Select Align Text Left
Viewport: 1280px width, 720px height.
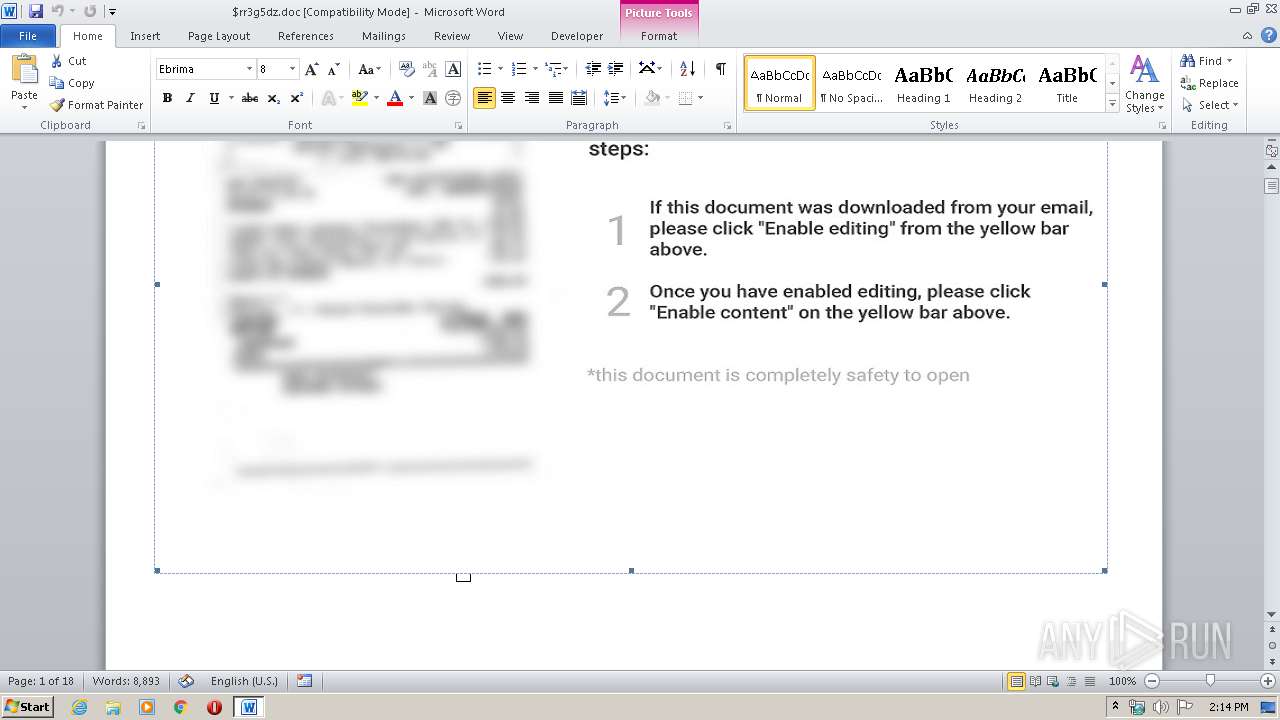tap(484, 98)
